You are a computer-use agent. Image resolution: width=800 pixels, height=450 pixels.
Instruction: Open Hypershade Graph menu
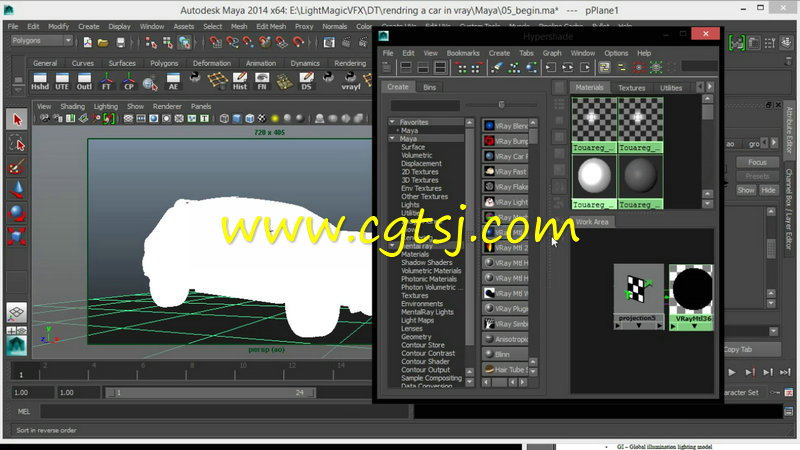[x=552, y=53]
